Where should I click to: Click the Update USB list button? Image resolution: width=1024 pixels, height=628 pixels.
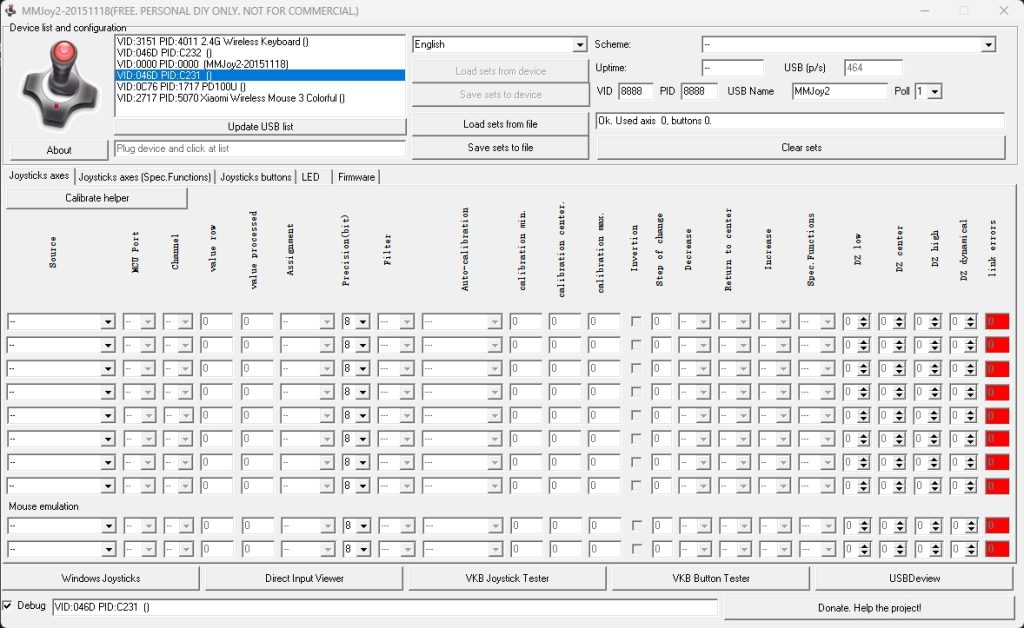point(260,127)
